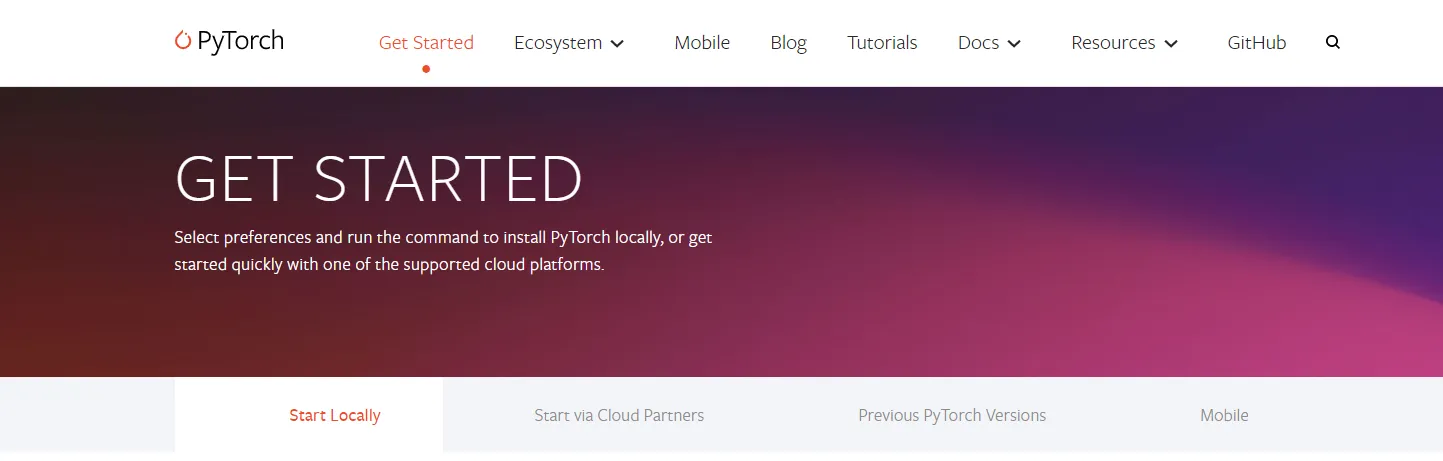Screen dimensions: 1443x461
Task: Open the Blog nav link
Action: click(x=788, y=43)
